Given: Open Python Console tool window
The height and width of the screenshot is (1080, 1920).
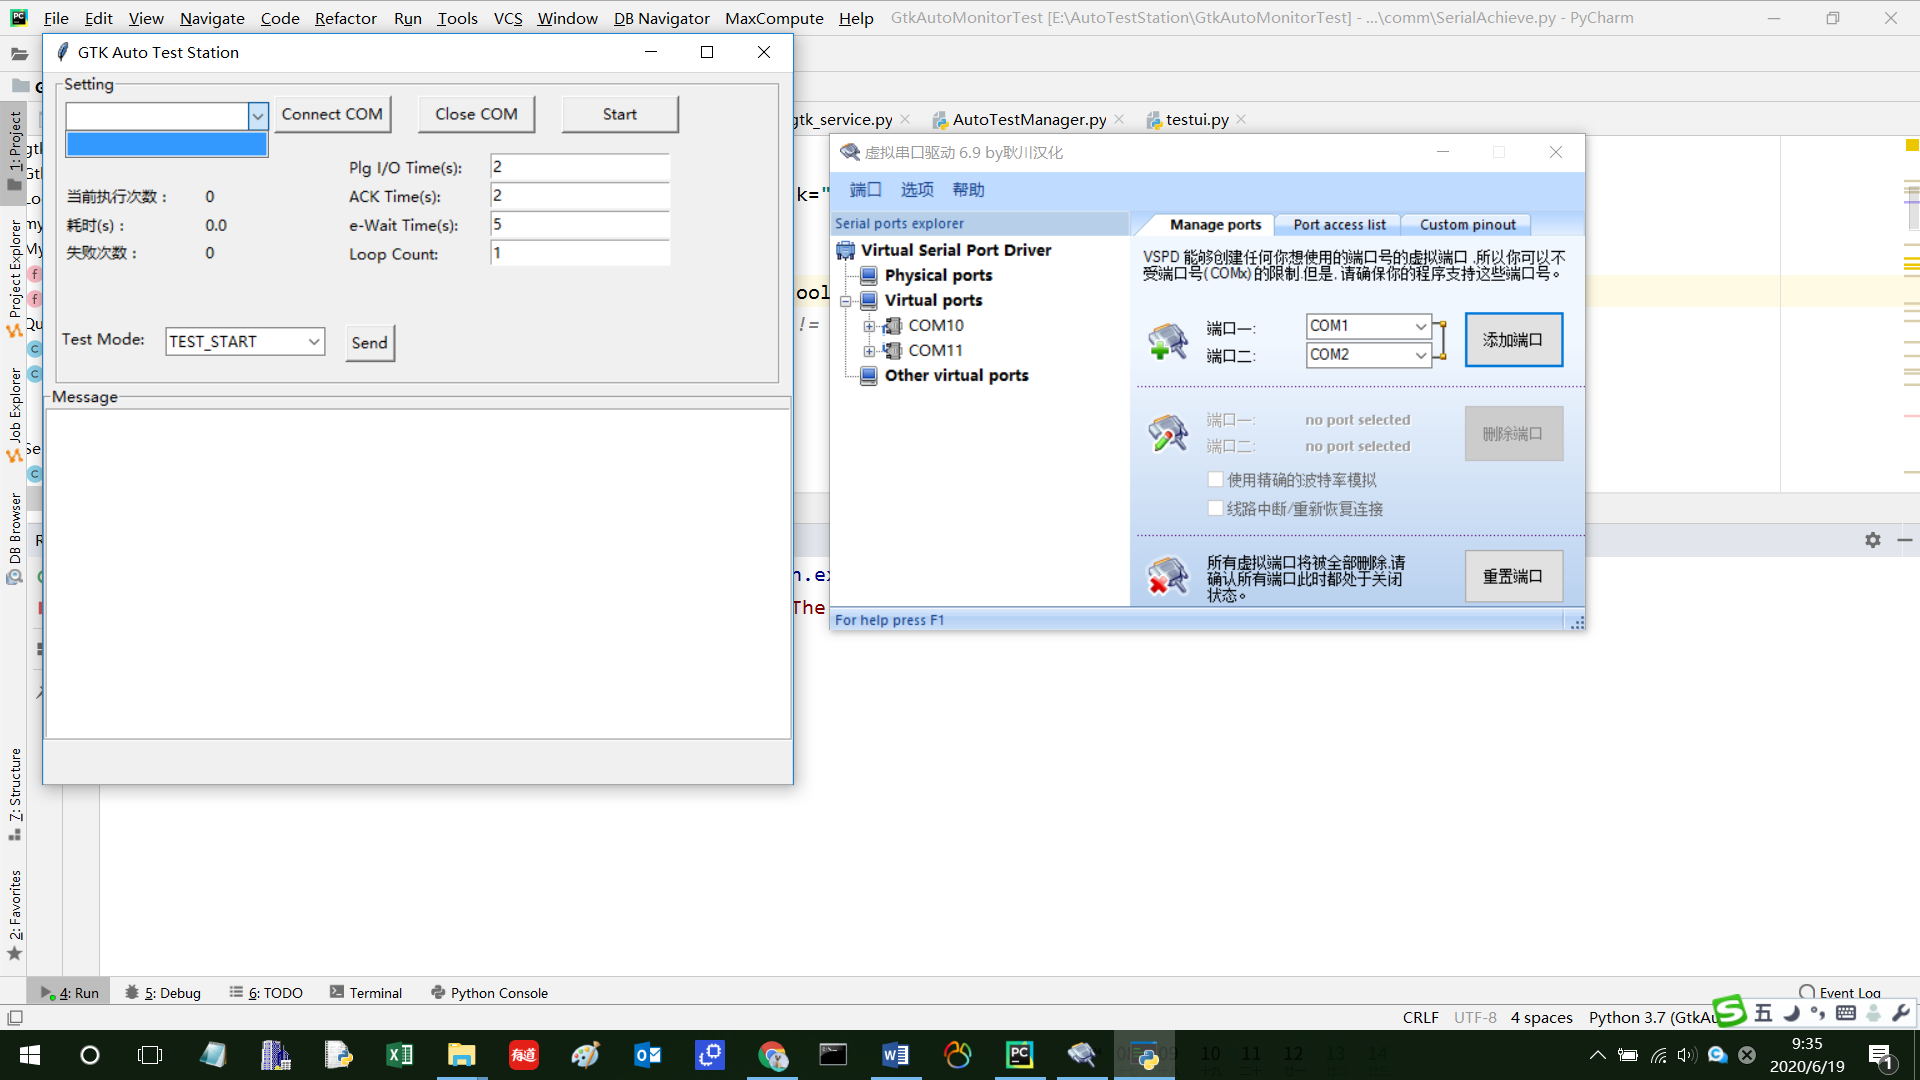Looking at the screenshot, I should [x=489, y=993].
